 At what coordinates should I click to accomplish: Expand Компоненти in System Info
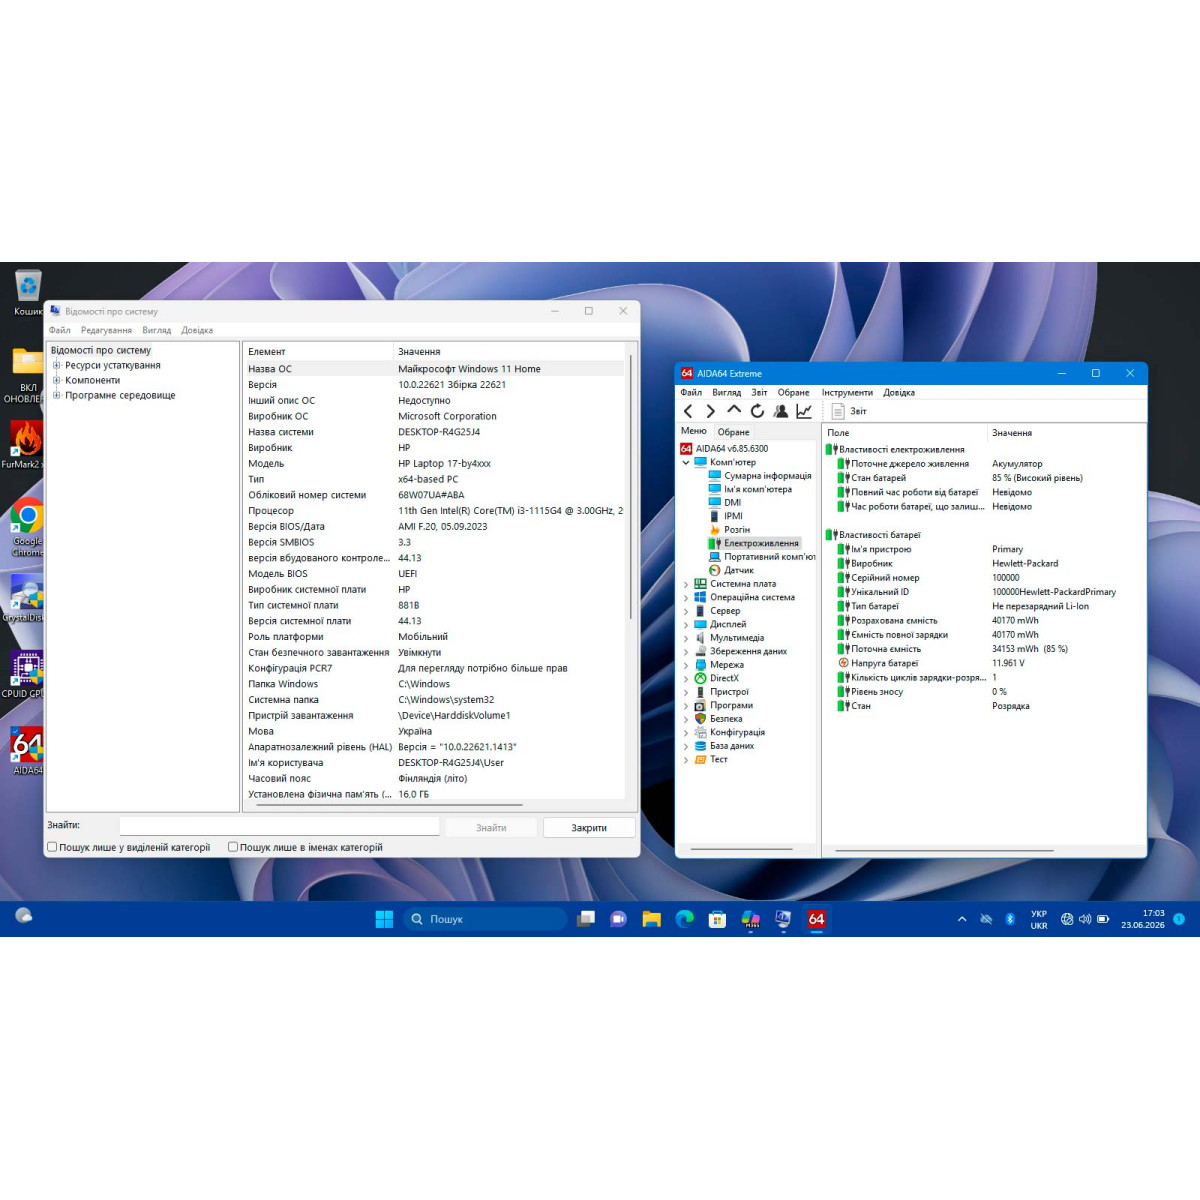(x=57, y=380)
